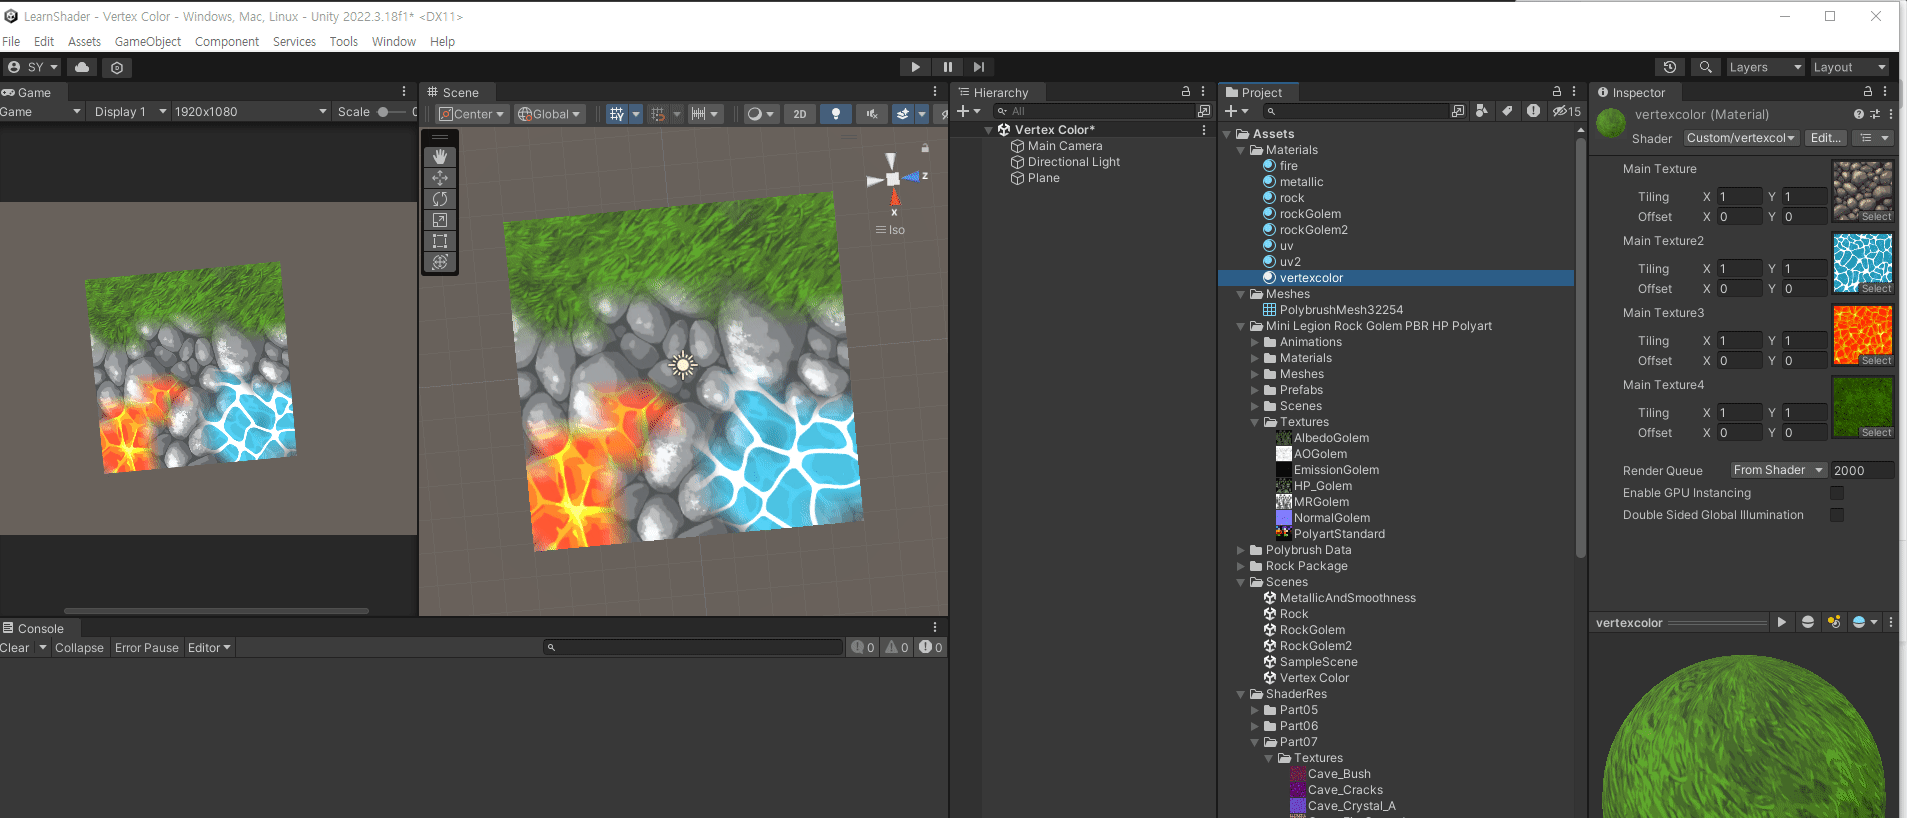This screenshot has height=818, width=1907.
Task: Enable Double Sided Global Illumination checkbox
Action: click(x=1837, y=515)
